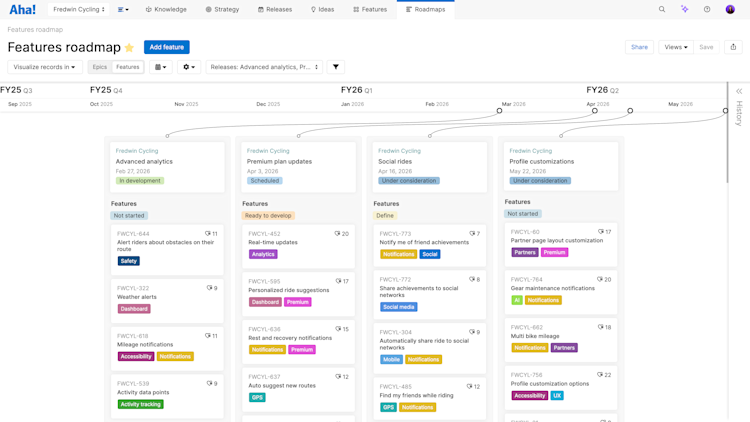Open the navigation menu dropdown icon
The height and width of the screenshot is (422, 750).
(x=123, y=9)
